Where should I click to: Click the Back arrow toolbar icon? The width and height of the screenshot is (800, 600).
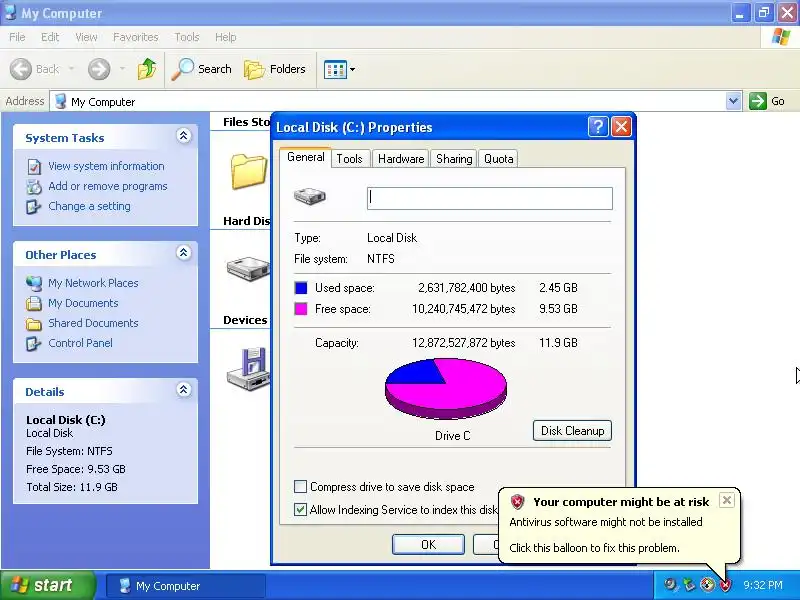[21, 69]
